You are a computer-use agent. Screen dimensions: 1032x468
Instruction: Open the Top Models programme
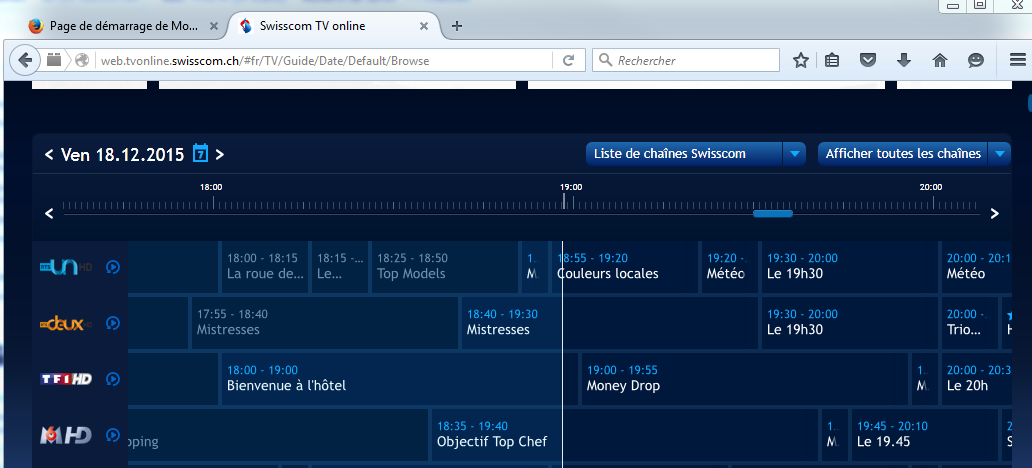coord(445,267)
